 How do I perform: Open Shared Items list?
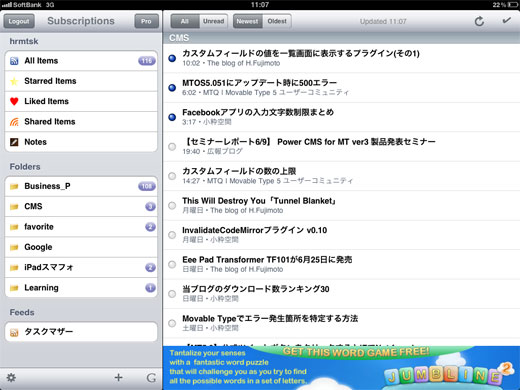[x=81, y=122]
